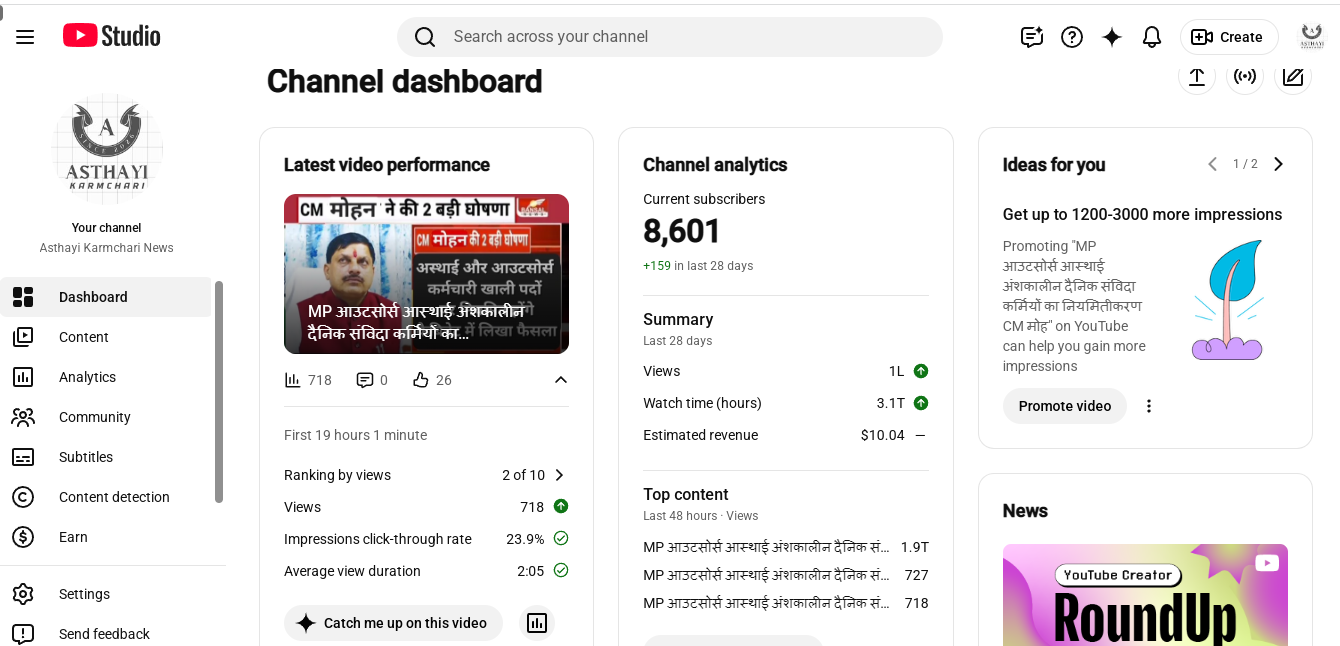Image resolution: width=1340 pixels, height=646 pixels.
Task: Collapse the latest video performance details chevron
Action: click(561, 380)
